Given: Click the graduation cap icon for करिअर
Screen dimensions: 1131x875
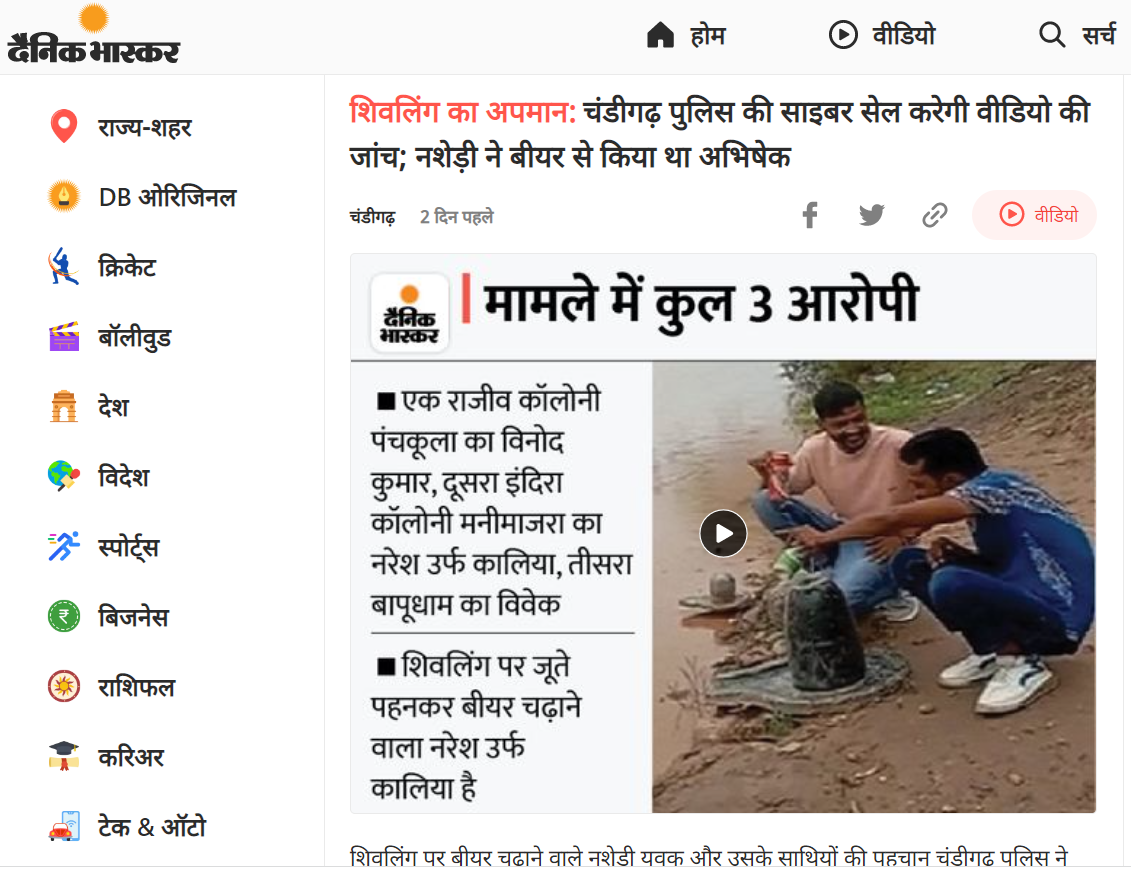Looking at the screenshot, I should (63, 756).
